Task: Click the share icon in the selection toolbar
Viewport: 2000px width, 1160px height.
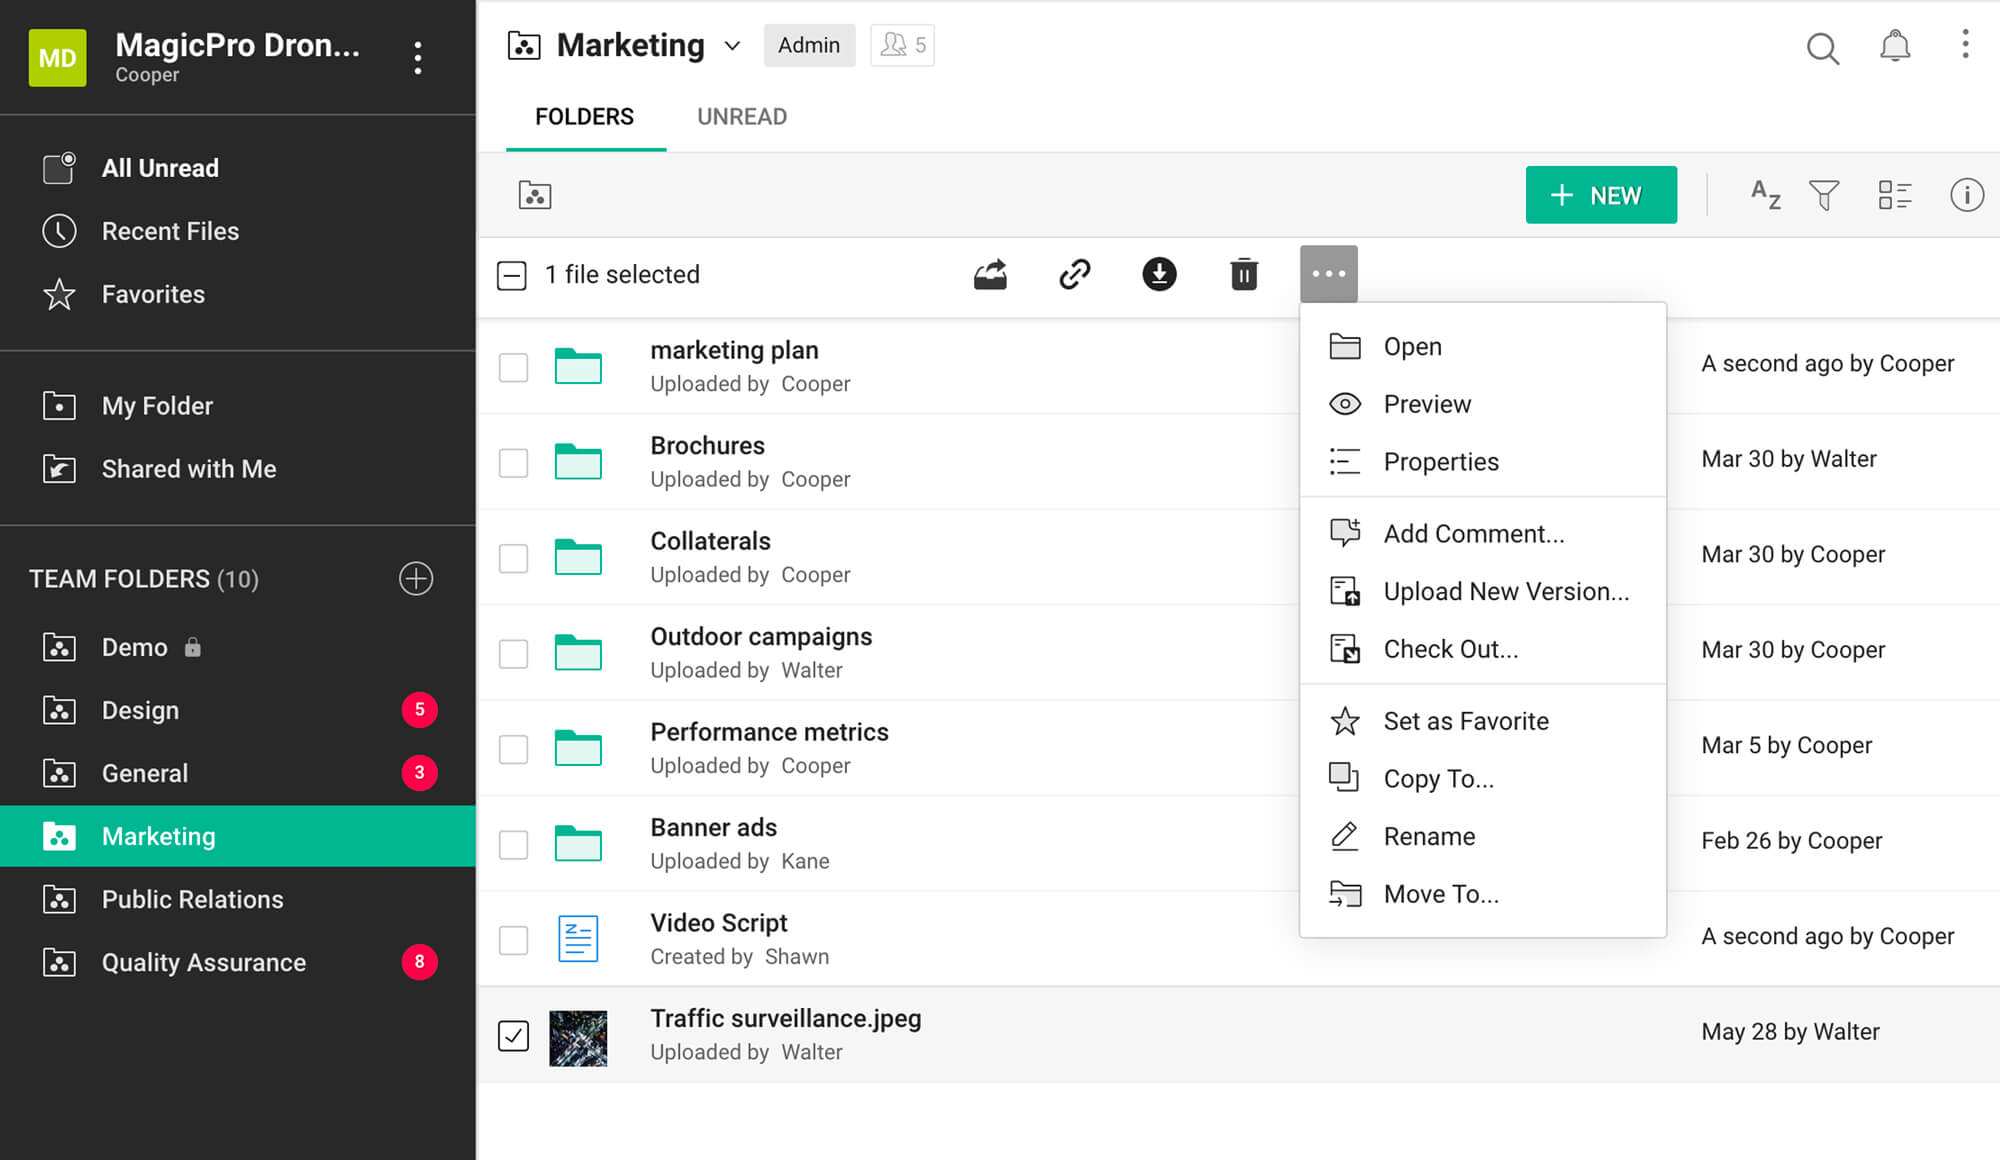Action: 990,274
